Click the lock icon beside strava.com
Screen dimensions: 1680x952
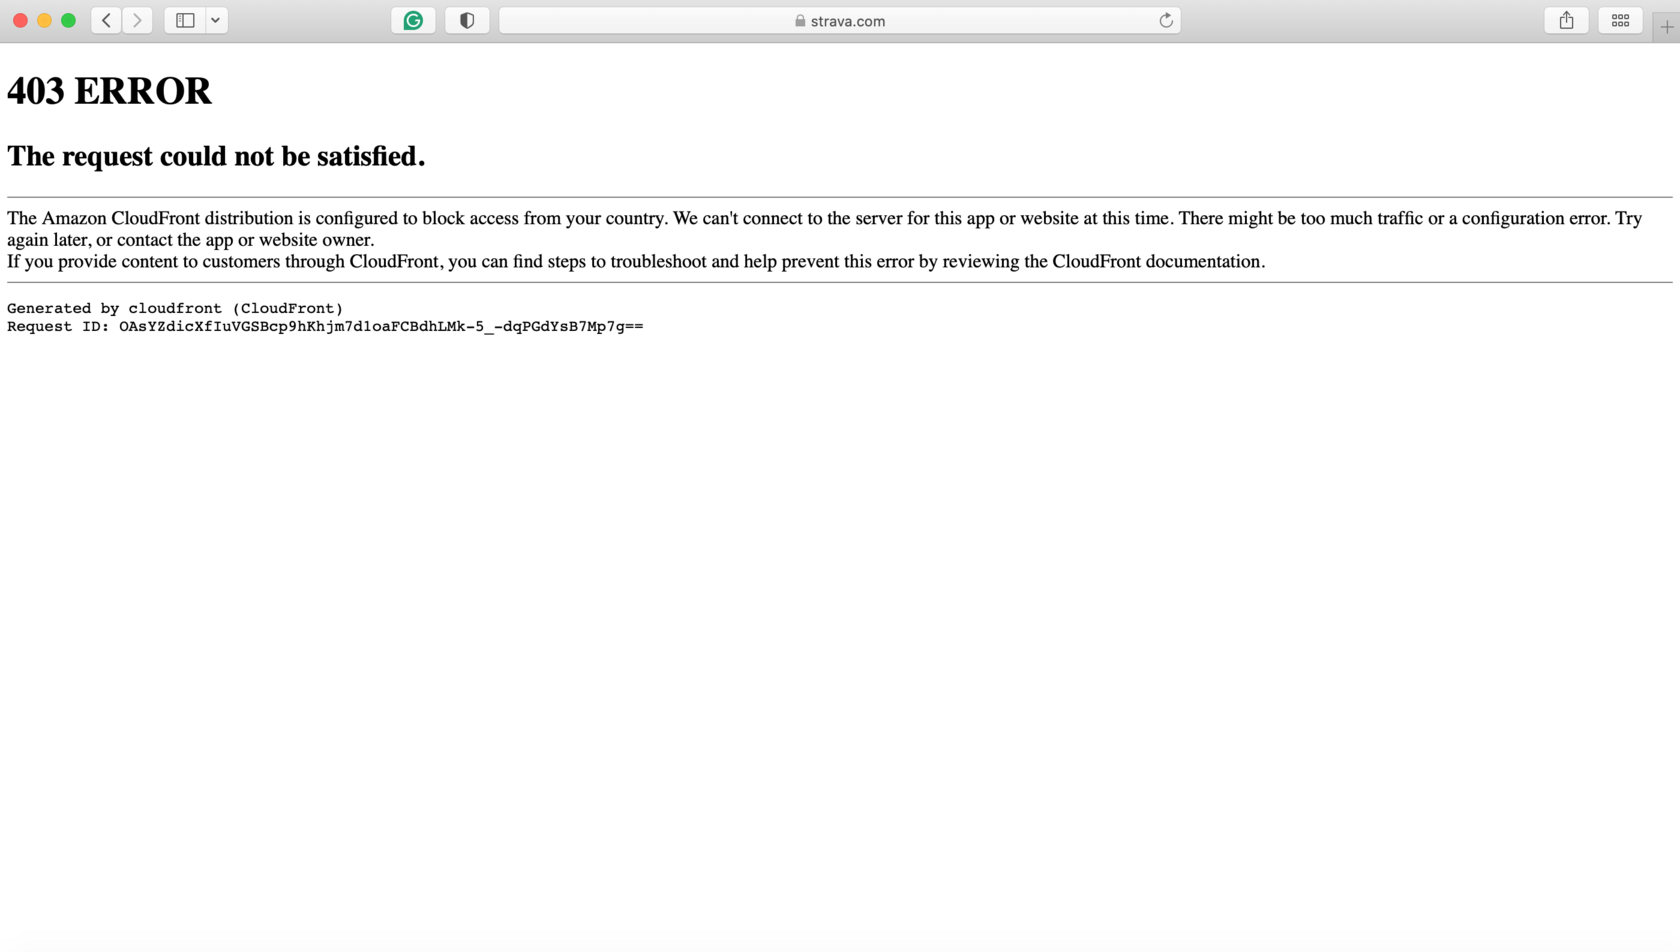pyautogui.click(x=800, y=20)
